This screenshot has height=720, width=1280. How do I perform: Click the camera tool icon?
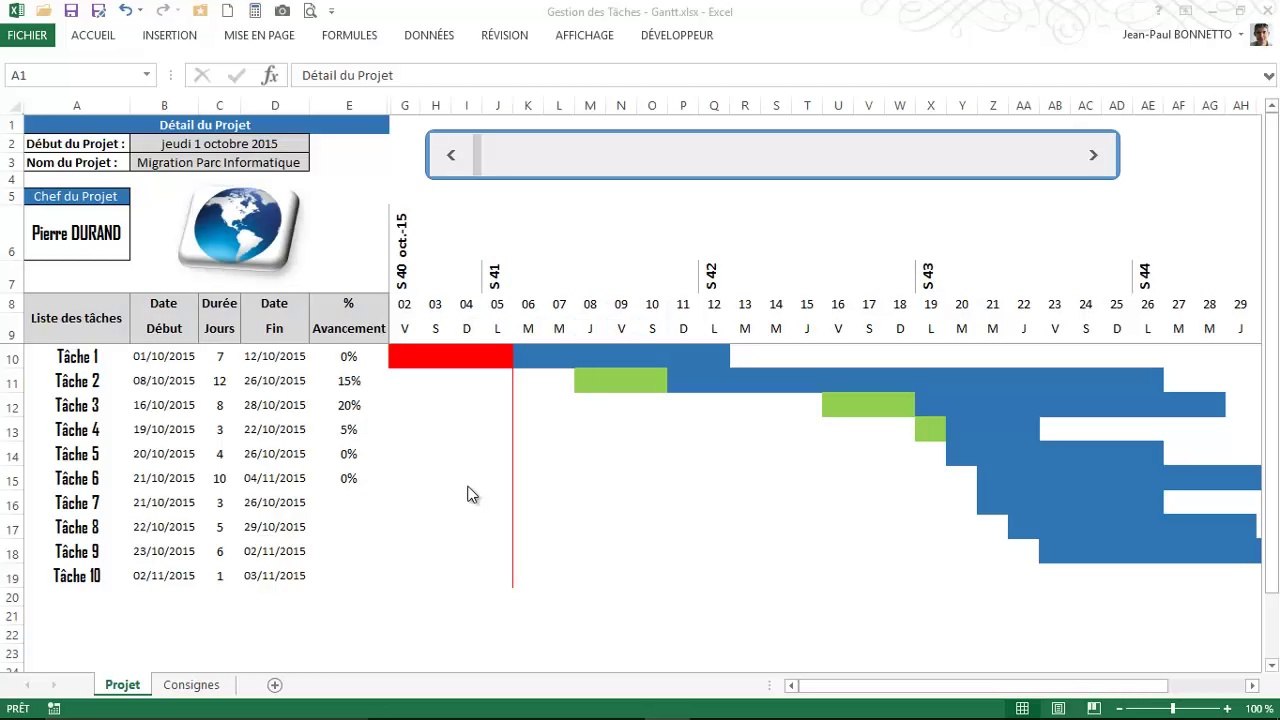283,11
